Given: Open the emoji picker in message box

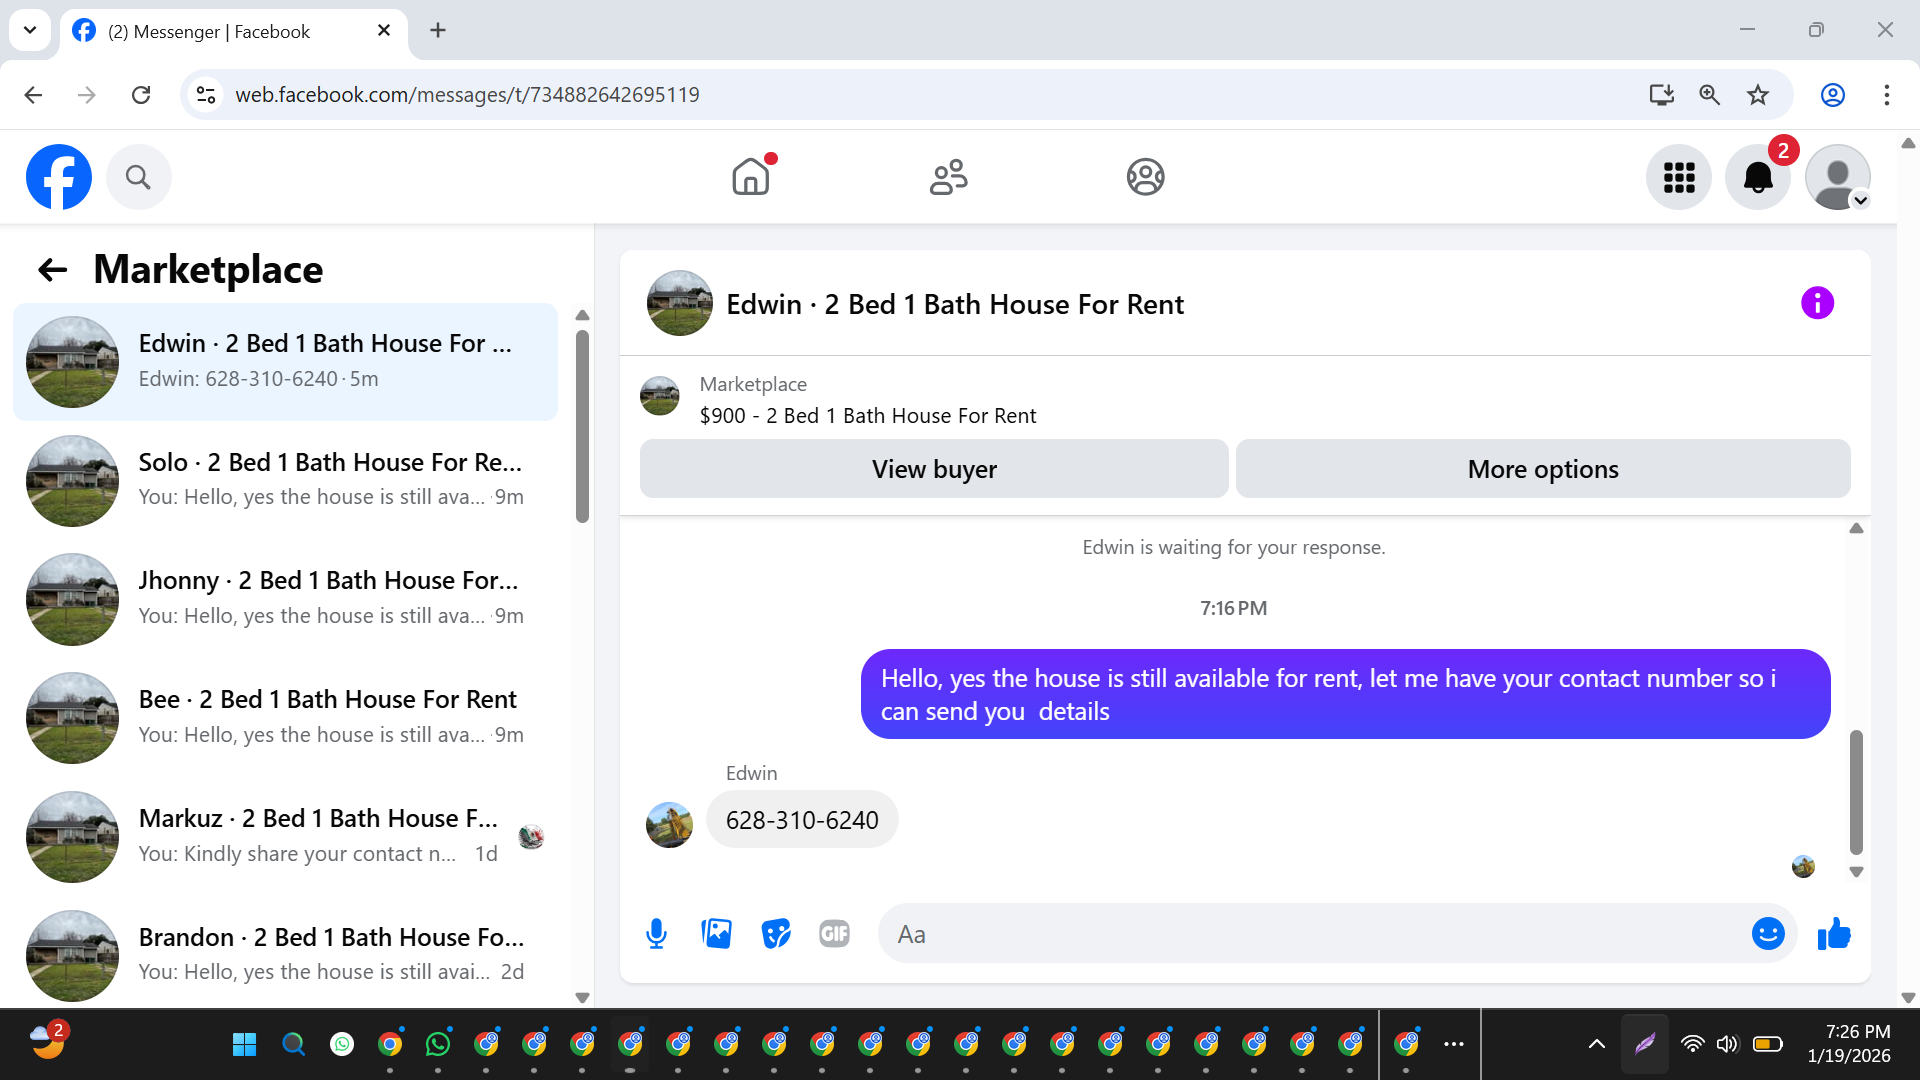Looking at the screenshot, I should coord(1767,934).
